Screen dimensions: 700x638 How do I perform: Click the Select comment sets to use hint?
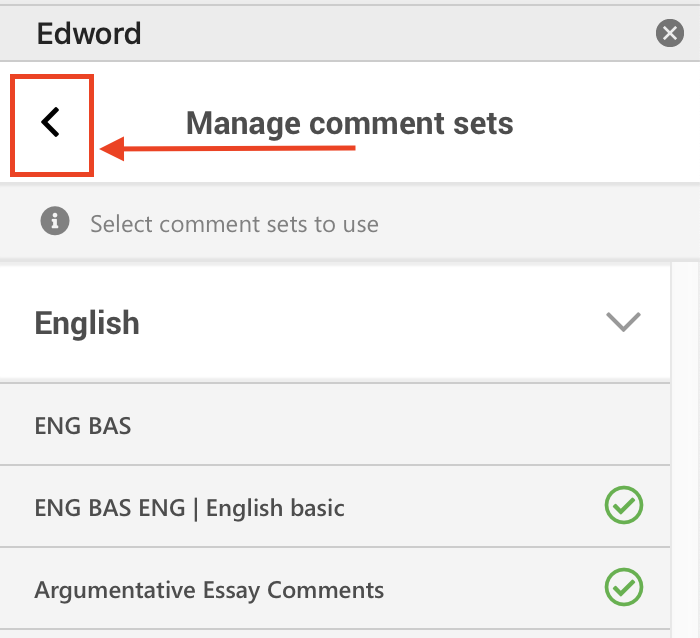pyautogui.click(x=234, y=223)
